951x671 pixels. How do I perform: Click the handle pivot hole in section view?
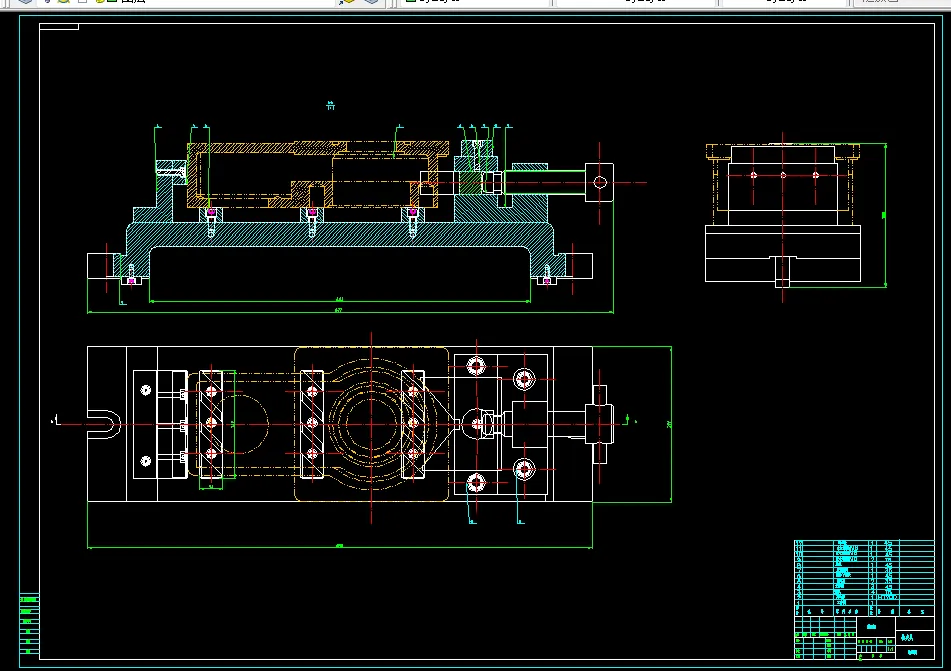(599, 182)
